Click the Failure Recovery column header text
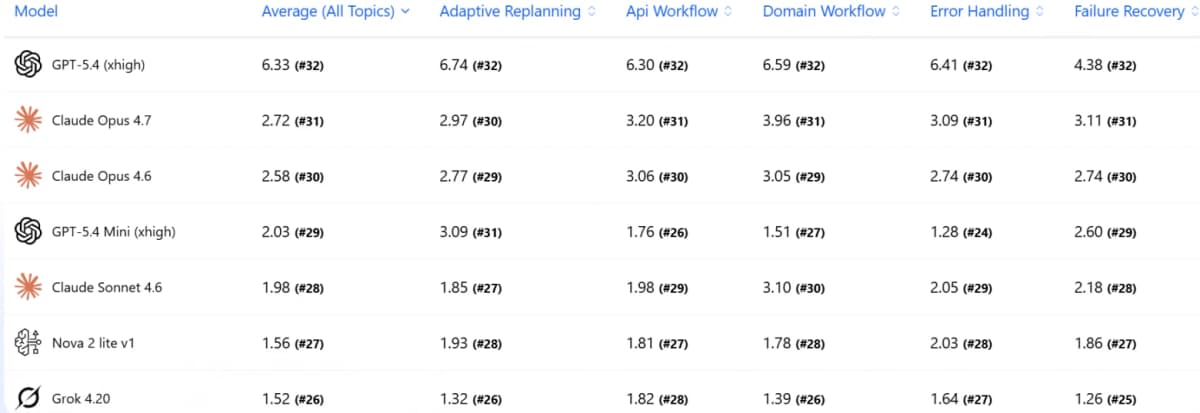This screenshot has width=1200, height=413. [x=1128, y=12]
